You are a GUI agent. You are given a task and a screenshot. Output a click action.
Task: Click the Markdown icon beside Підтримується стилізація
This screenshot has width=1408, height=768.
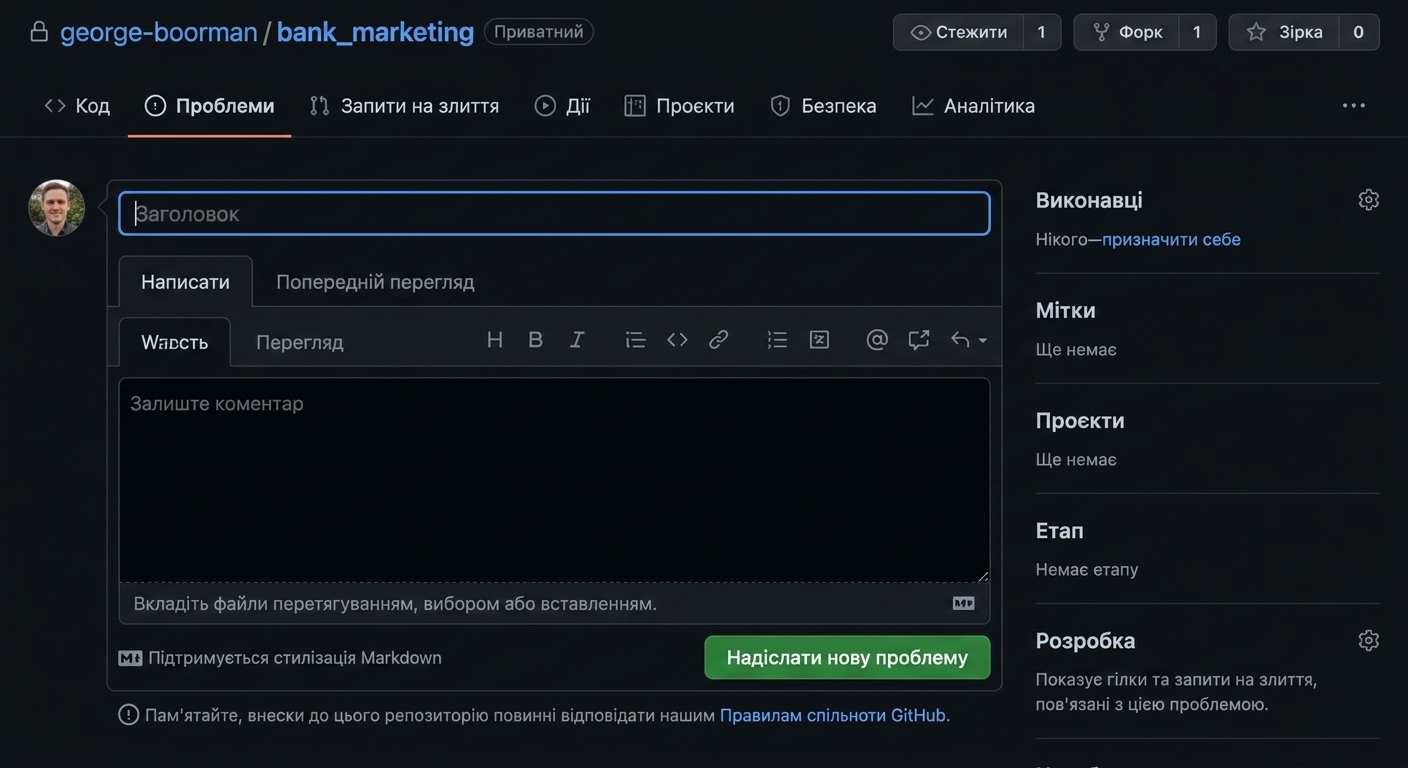(130, 658)
